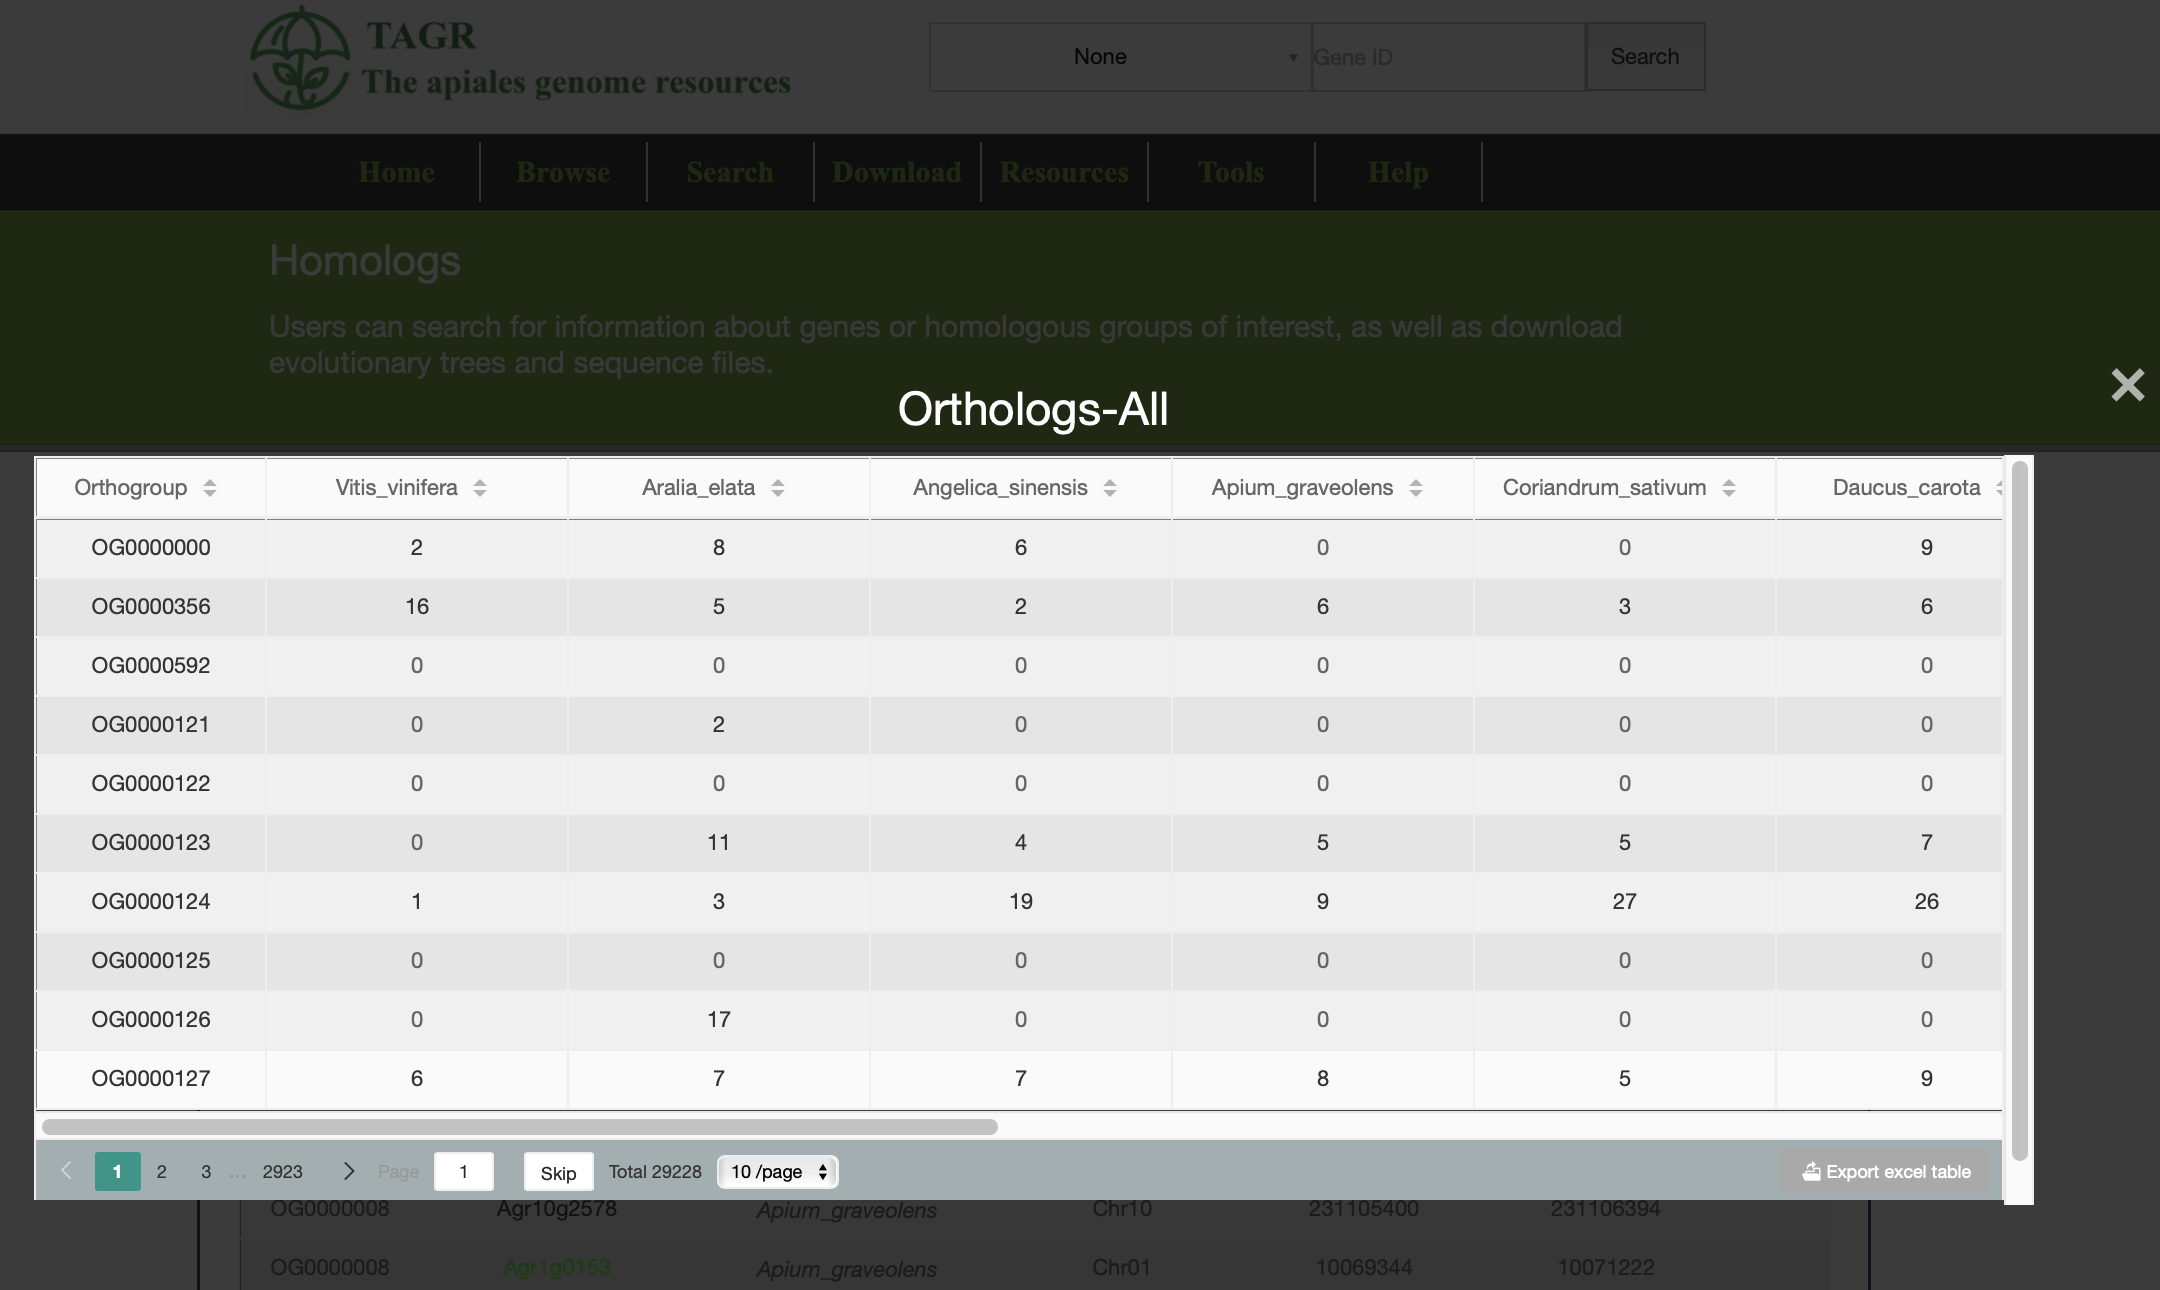The height and width of the screenshot is (1290, 2160).
Task: Open the Browse menu
Action: (x=563, y=172)
